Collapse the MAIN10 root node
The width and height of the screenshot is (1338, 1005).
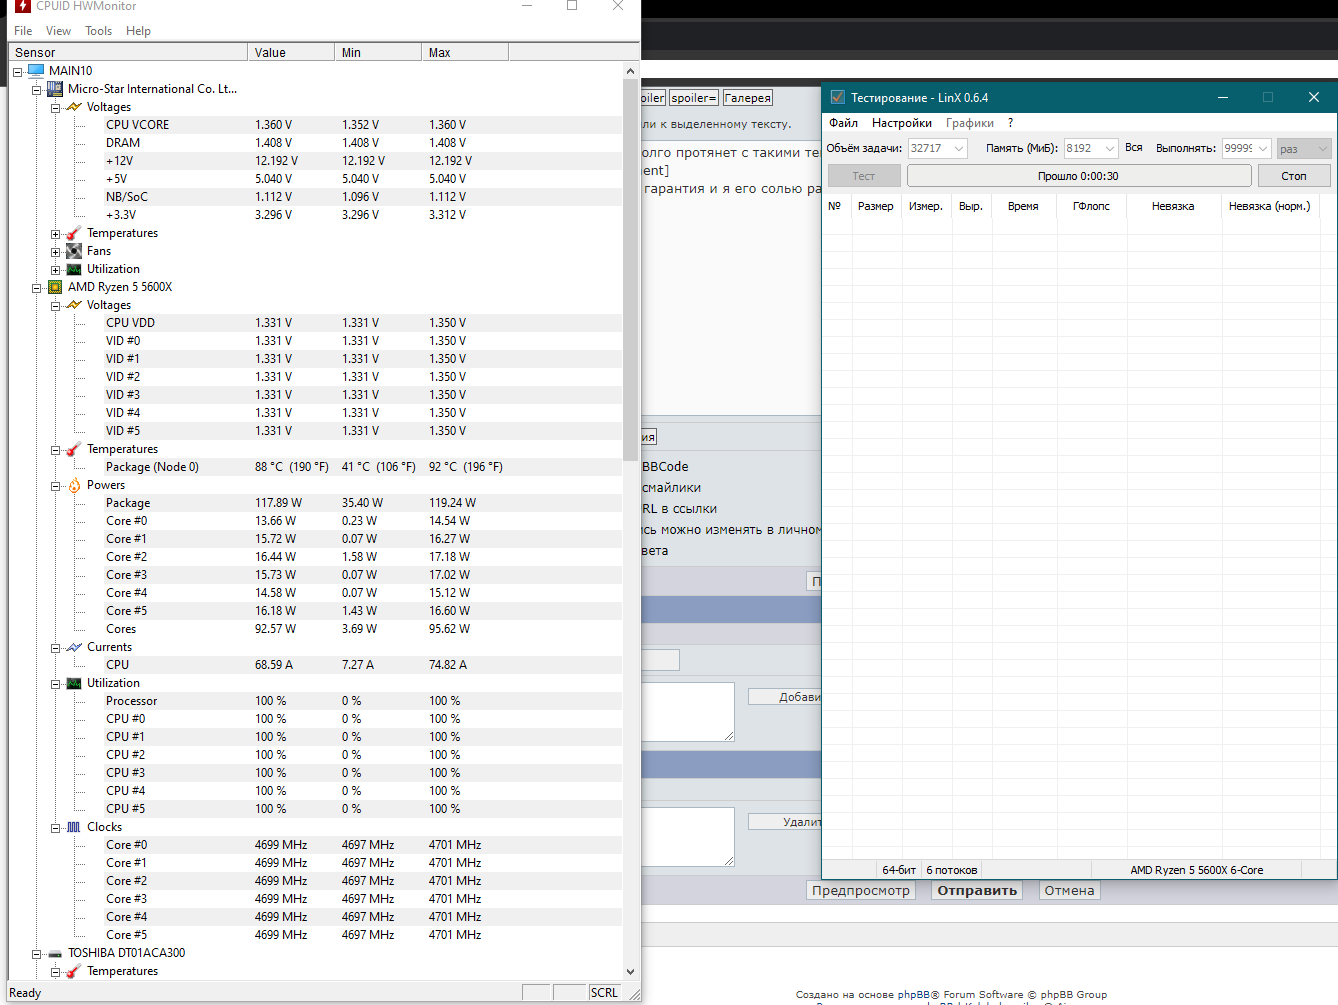tap(18, 72)
